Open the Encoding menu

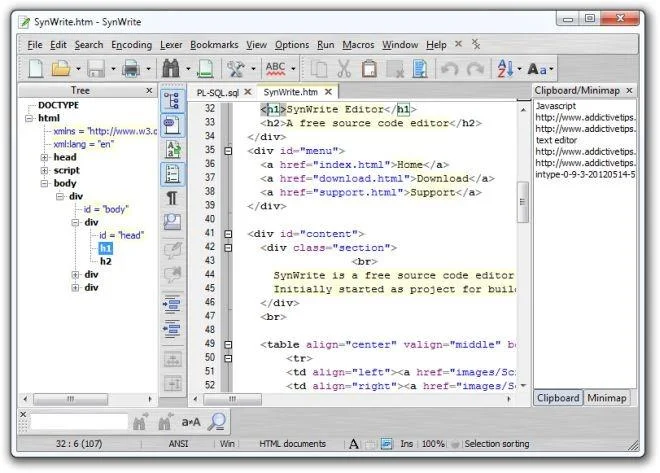131,45
